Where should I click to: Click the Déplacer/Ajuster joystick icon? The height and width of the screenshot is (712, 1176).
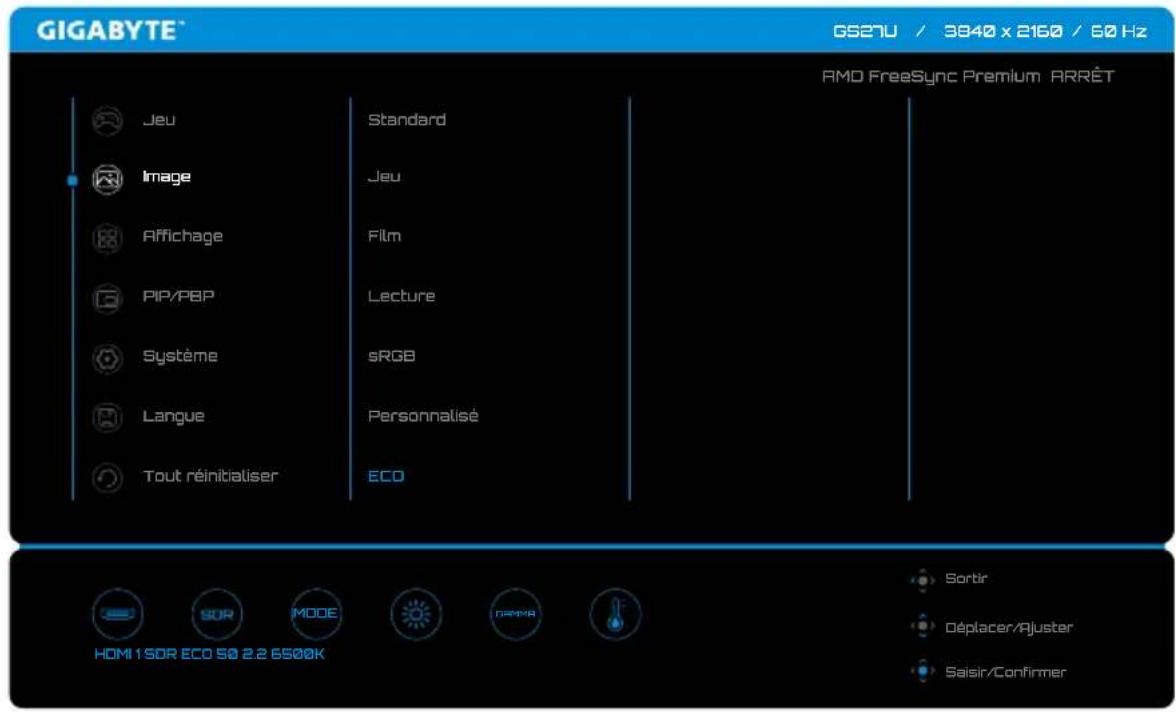[x=922, y=626]
